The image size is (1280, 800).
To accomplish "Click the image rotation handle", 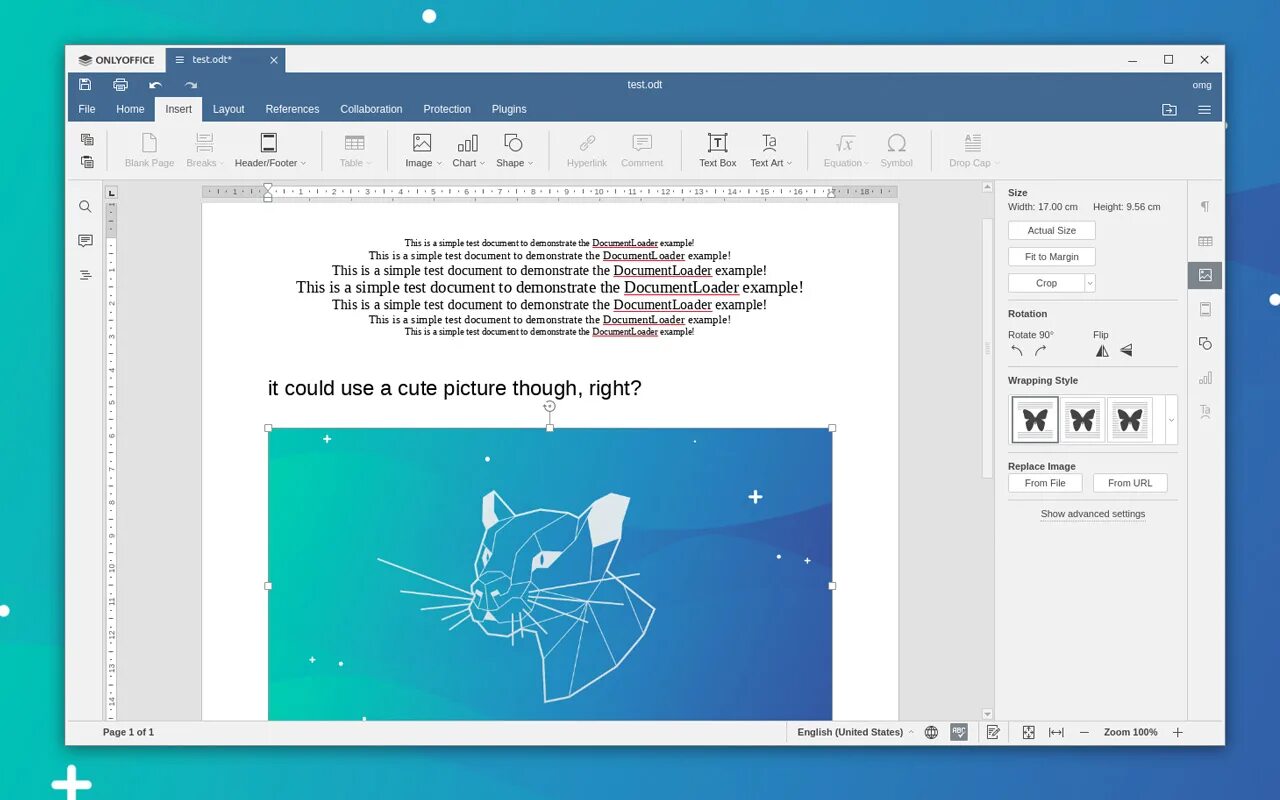I will point(549,406).
